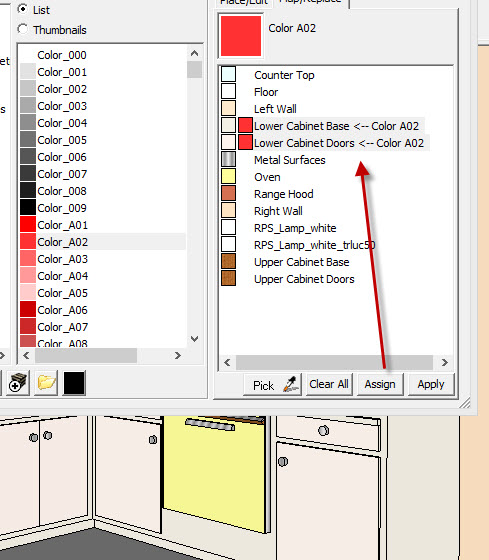Click the color list scroll down arrow
The height and width of the screenshot is (560, 489).
tap(194, 339)
